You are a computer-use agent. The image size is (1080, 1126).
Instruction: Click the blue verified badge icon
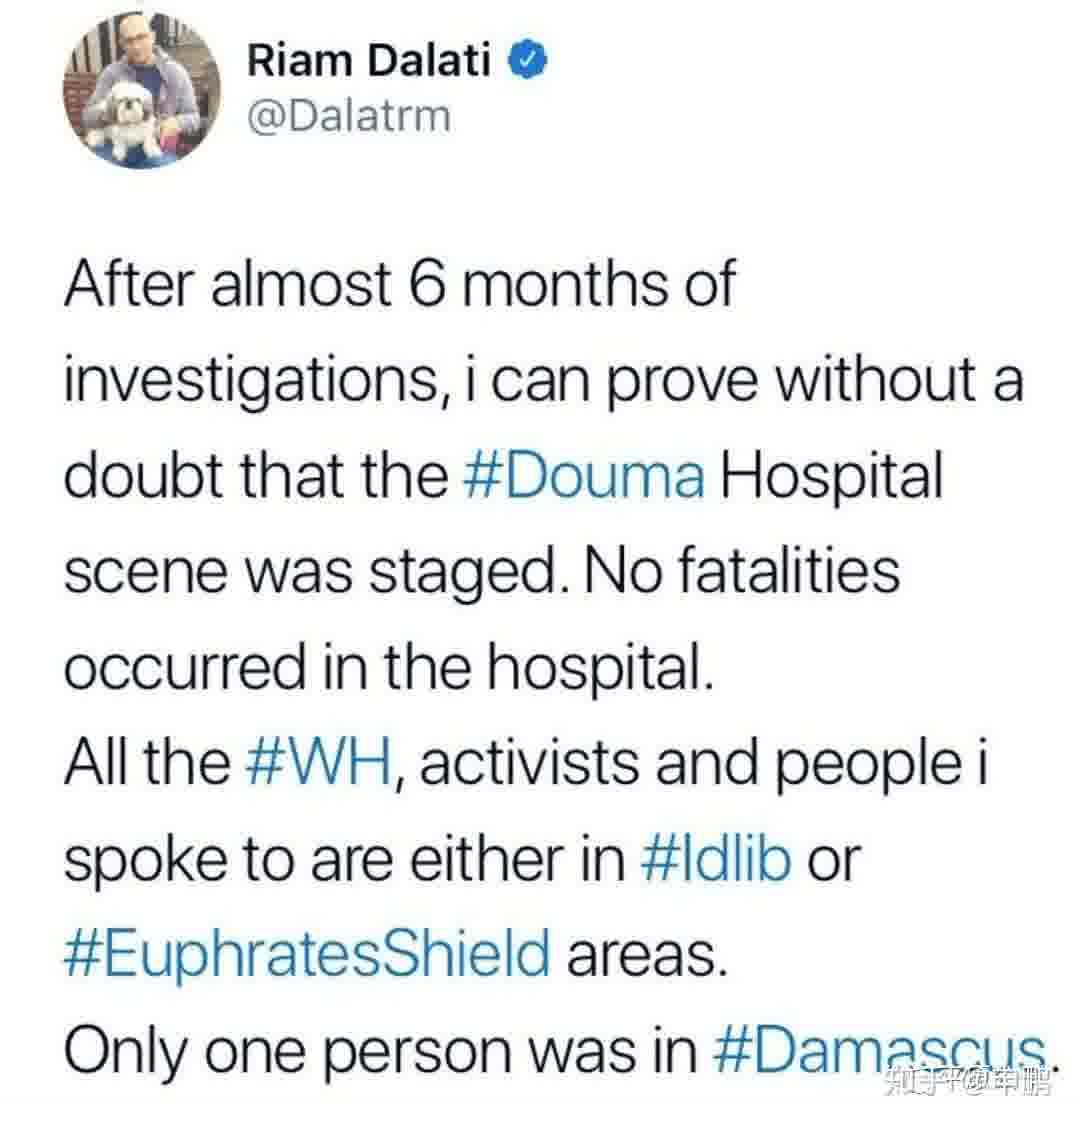click(x=529, y=62)
